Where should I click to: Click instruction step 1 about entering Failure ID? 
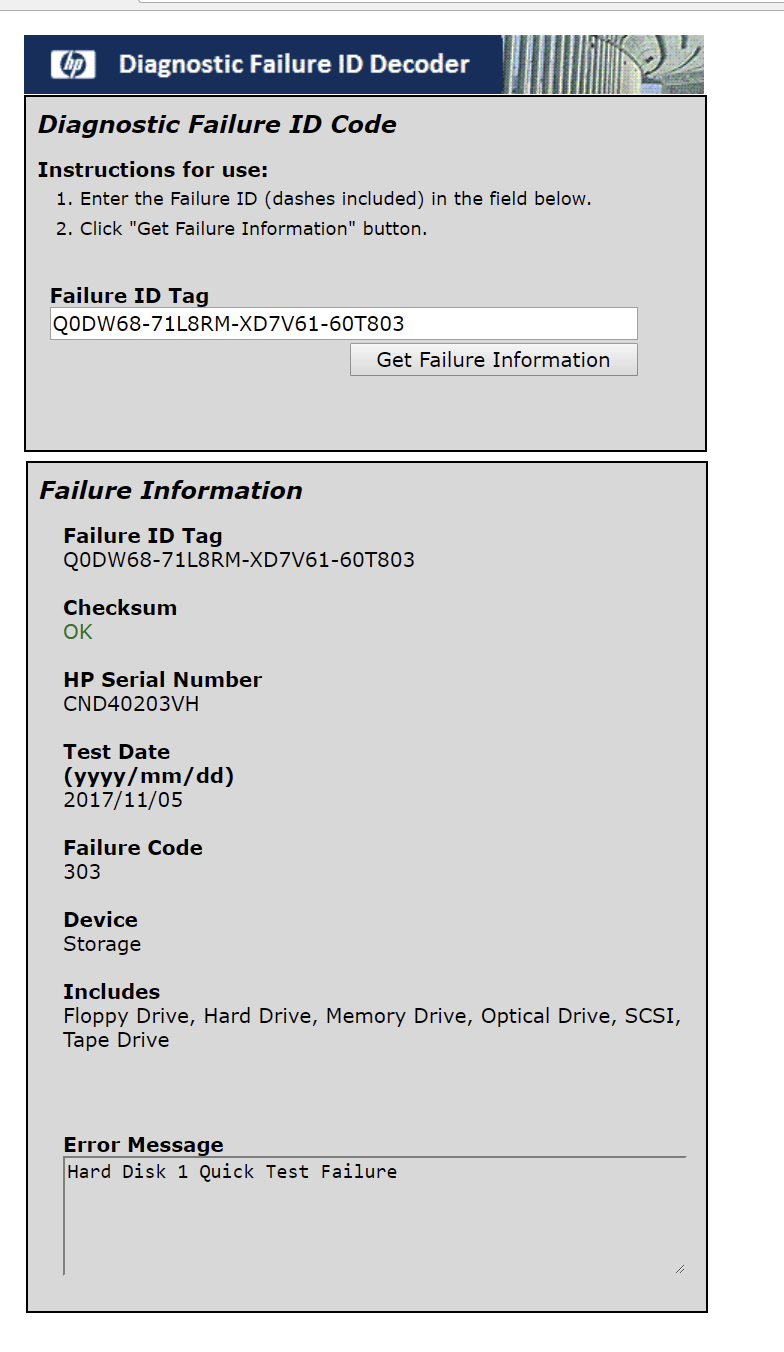[335, 199]
